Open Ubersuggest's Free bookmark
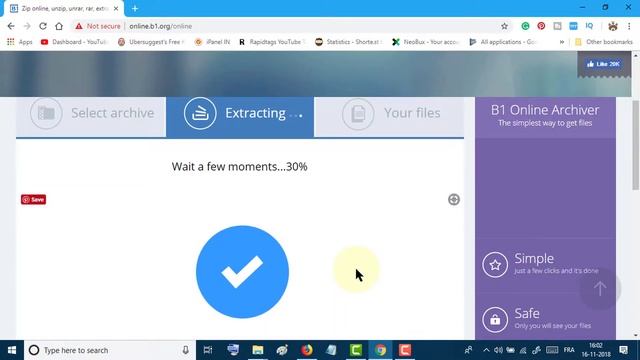The height and width of the screenshot is (360, 640). pyautogui.click(x=151, y=42)
